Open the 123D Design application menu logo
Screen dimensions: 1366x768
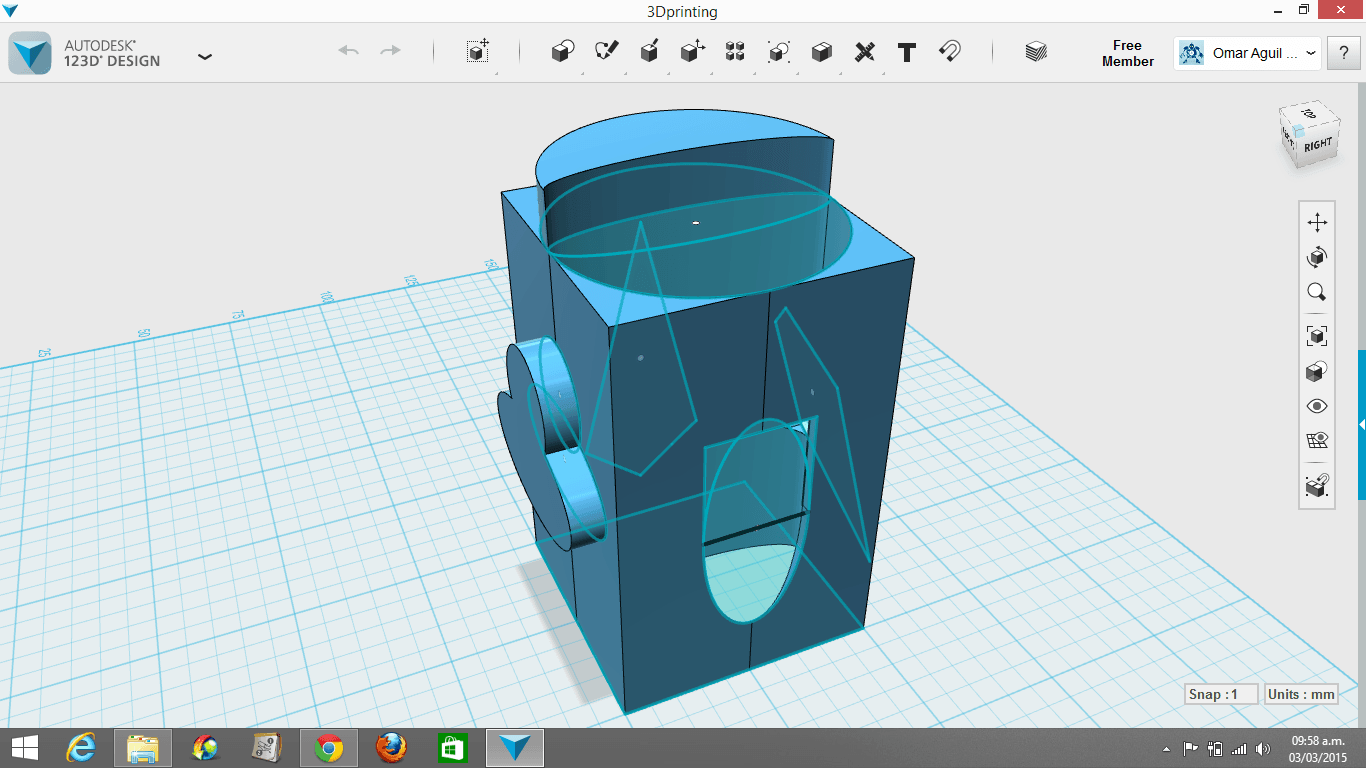click(30, 53)
